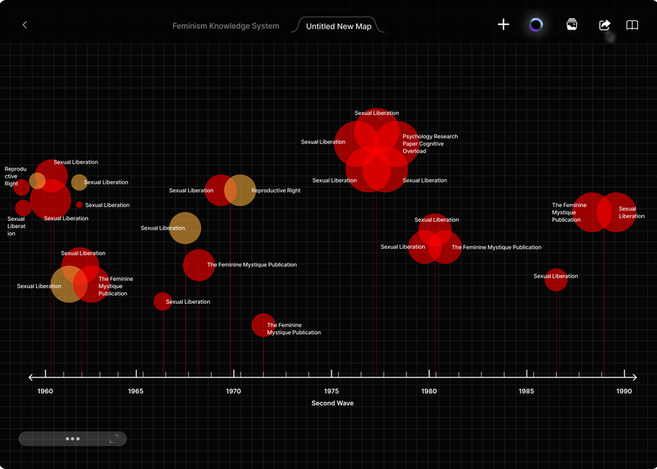Select the top red bubble of the 1980 cluster
Viewport: 657px width, 469px height.
click(x=435, y=230)
